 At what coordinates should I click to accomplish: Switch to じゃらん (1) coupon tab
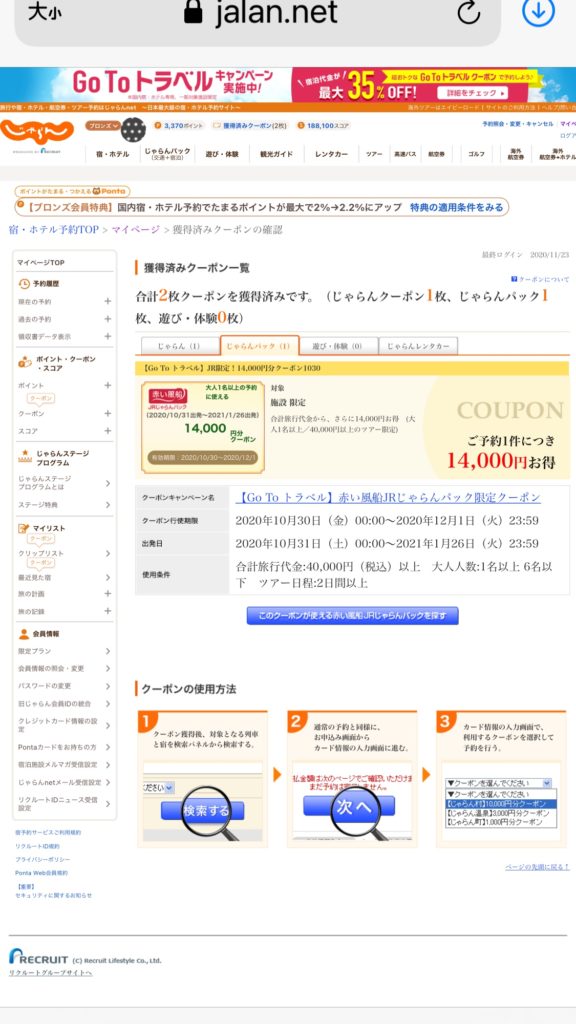[x=180, y=346]
